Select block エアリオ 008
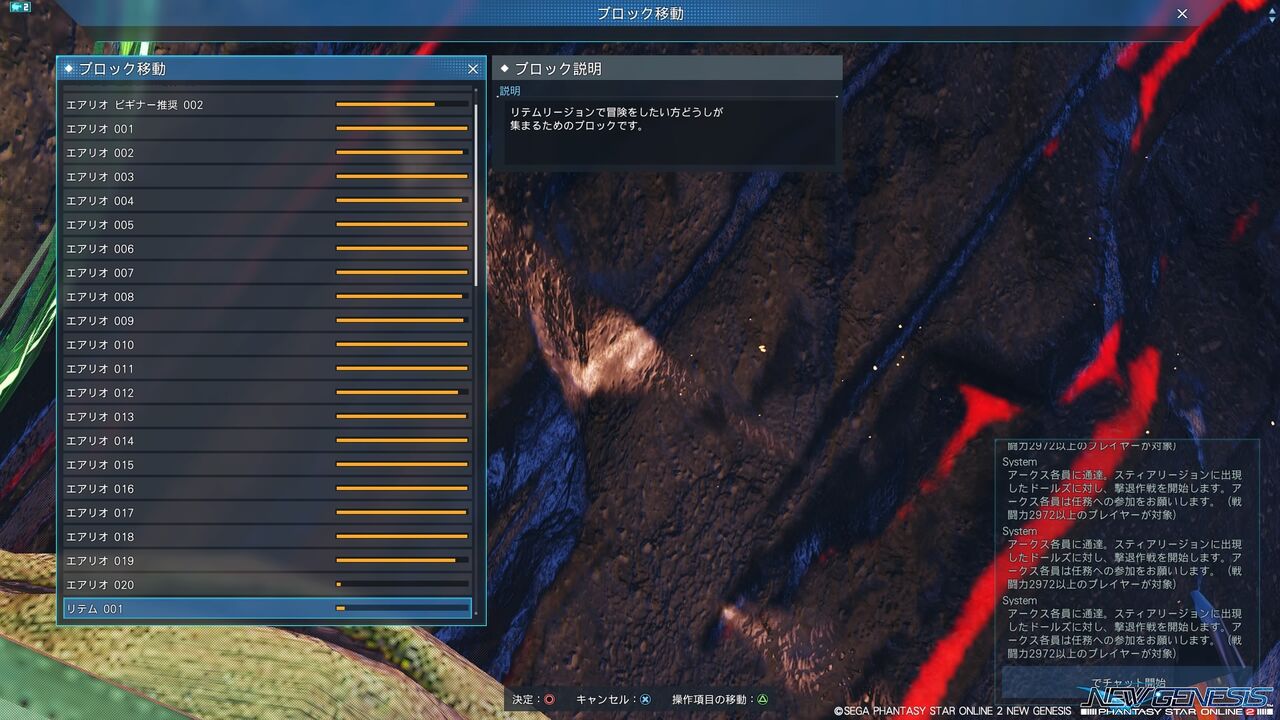This screenshot has width=1280, height=720. click(266, 296)
